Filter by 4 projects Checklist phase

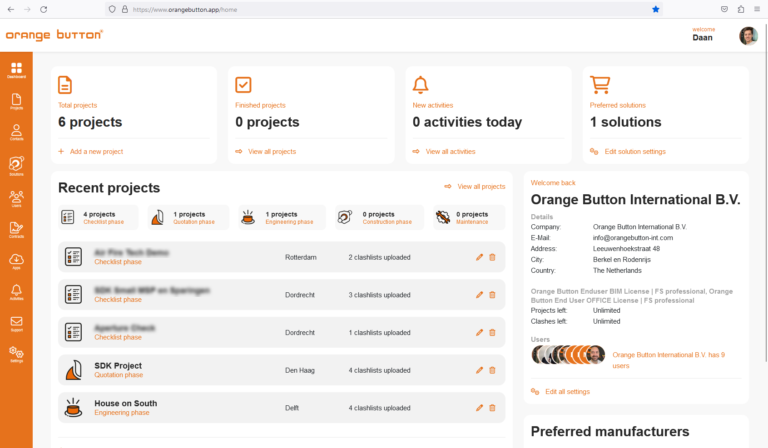coord(98,217)
